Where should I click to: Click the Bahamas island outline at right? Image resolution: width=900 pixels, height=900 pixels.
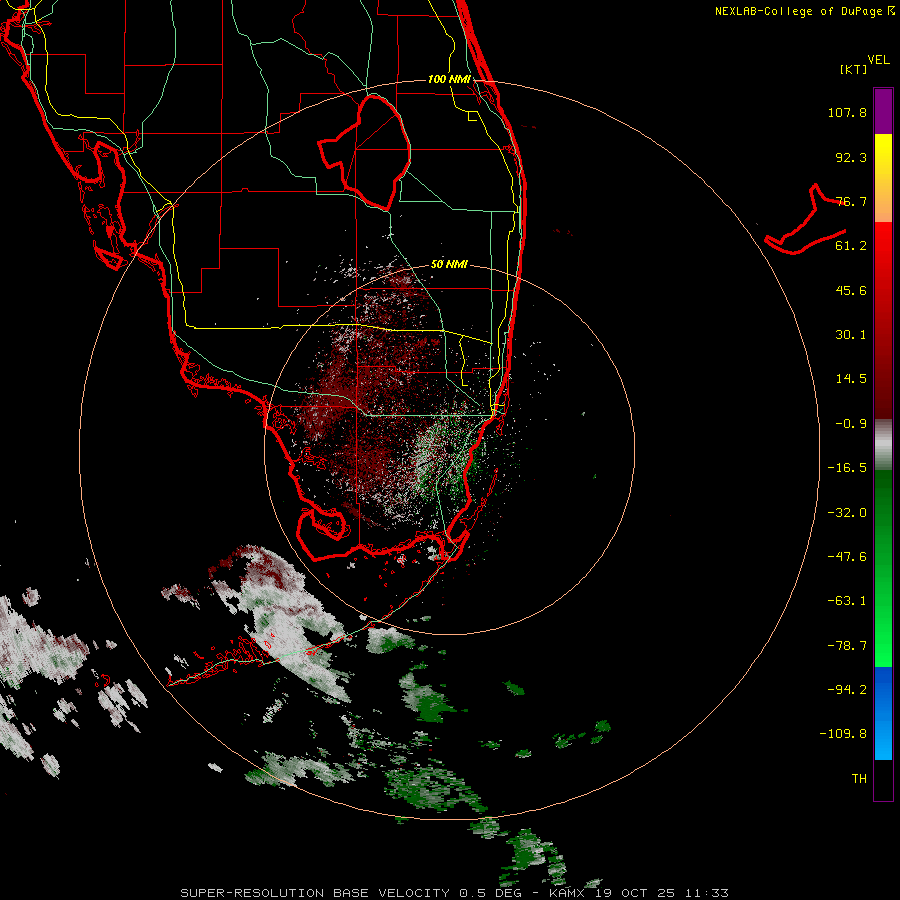point(806,220)
